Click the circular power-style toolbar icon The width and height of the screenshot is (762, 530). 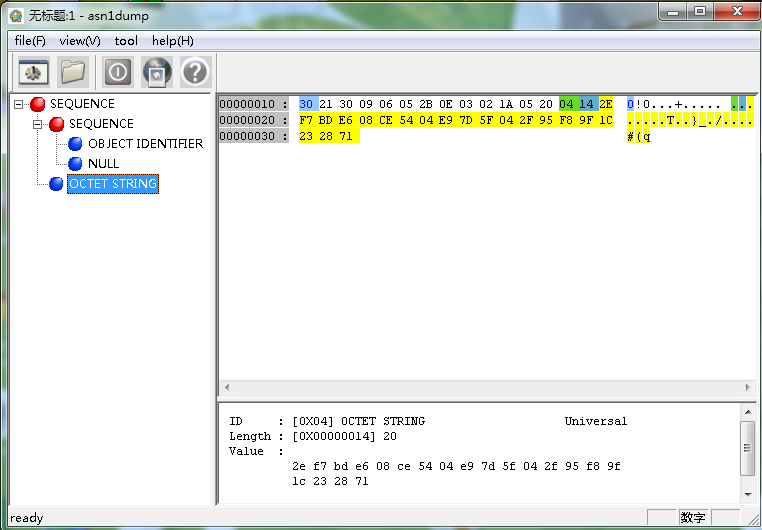click(118, 72)
